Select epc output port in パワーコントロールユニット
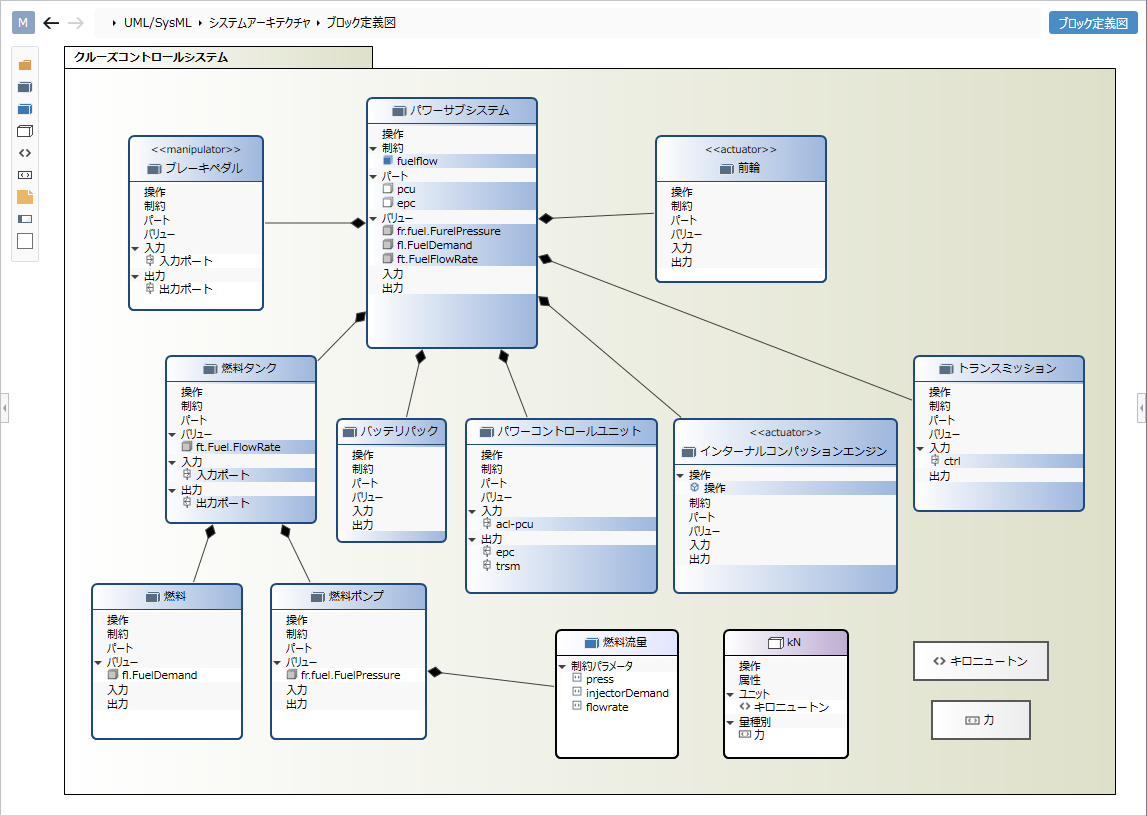Image resolution: width=1147 pixels, height=816 pixels. tap(505, 552)
